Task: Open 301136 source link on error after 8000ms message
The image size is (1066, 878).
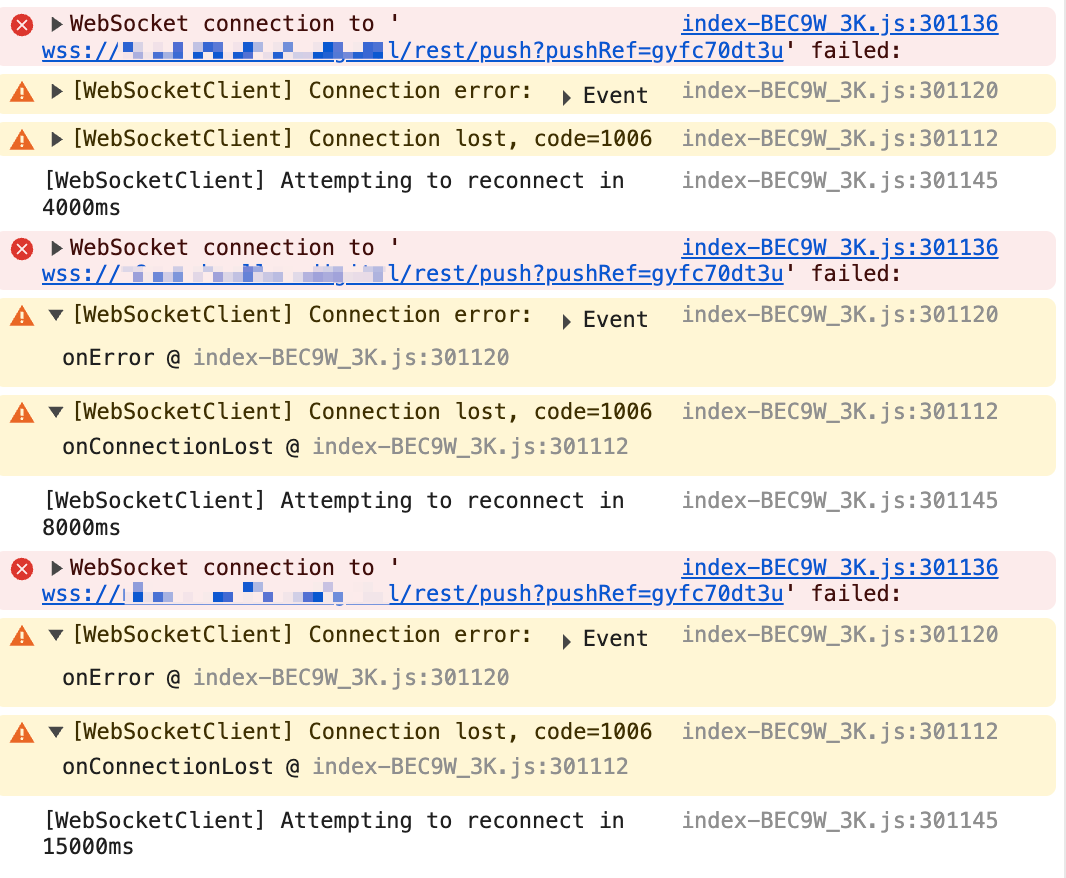Action: [840, 568]
